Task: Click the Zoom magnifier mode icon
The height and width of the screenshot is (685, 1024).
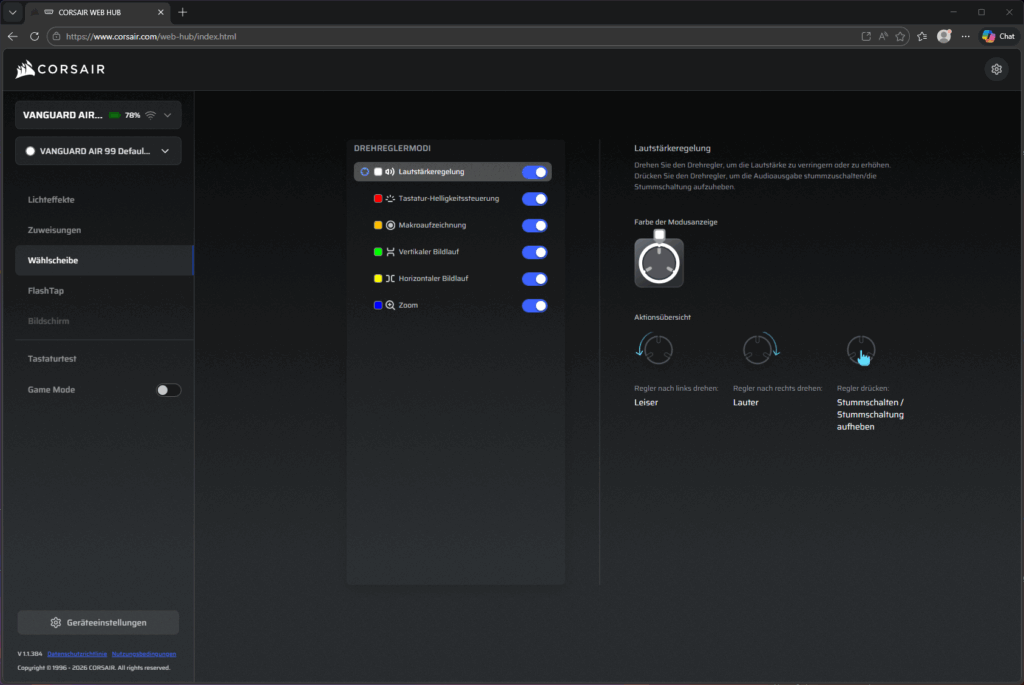Action: point(390,305)
